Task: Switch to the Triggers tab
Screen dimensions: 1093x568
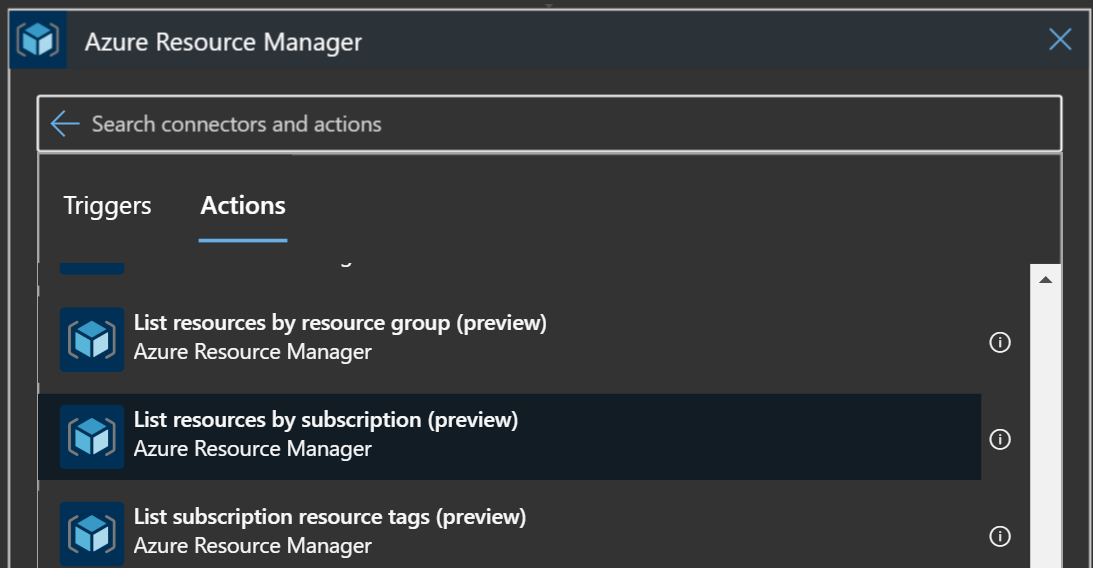Action: (107, 206)
